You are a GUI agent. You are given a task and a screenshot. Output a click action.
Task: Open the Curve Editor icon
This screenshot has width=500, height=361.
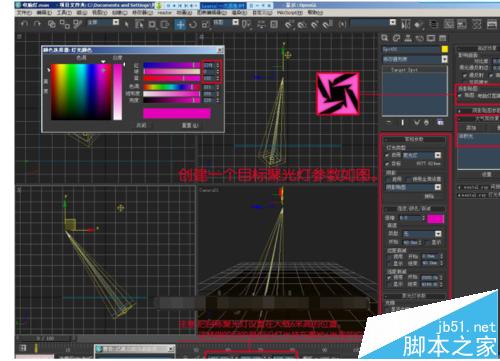click(x=449, y=24)
